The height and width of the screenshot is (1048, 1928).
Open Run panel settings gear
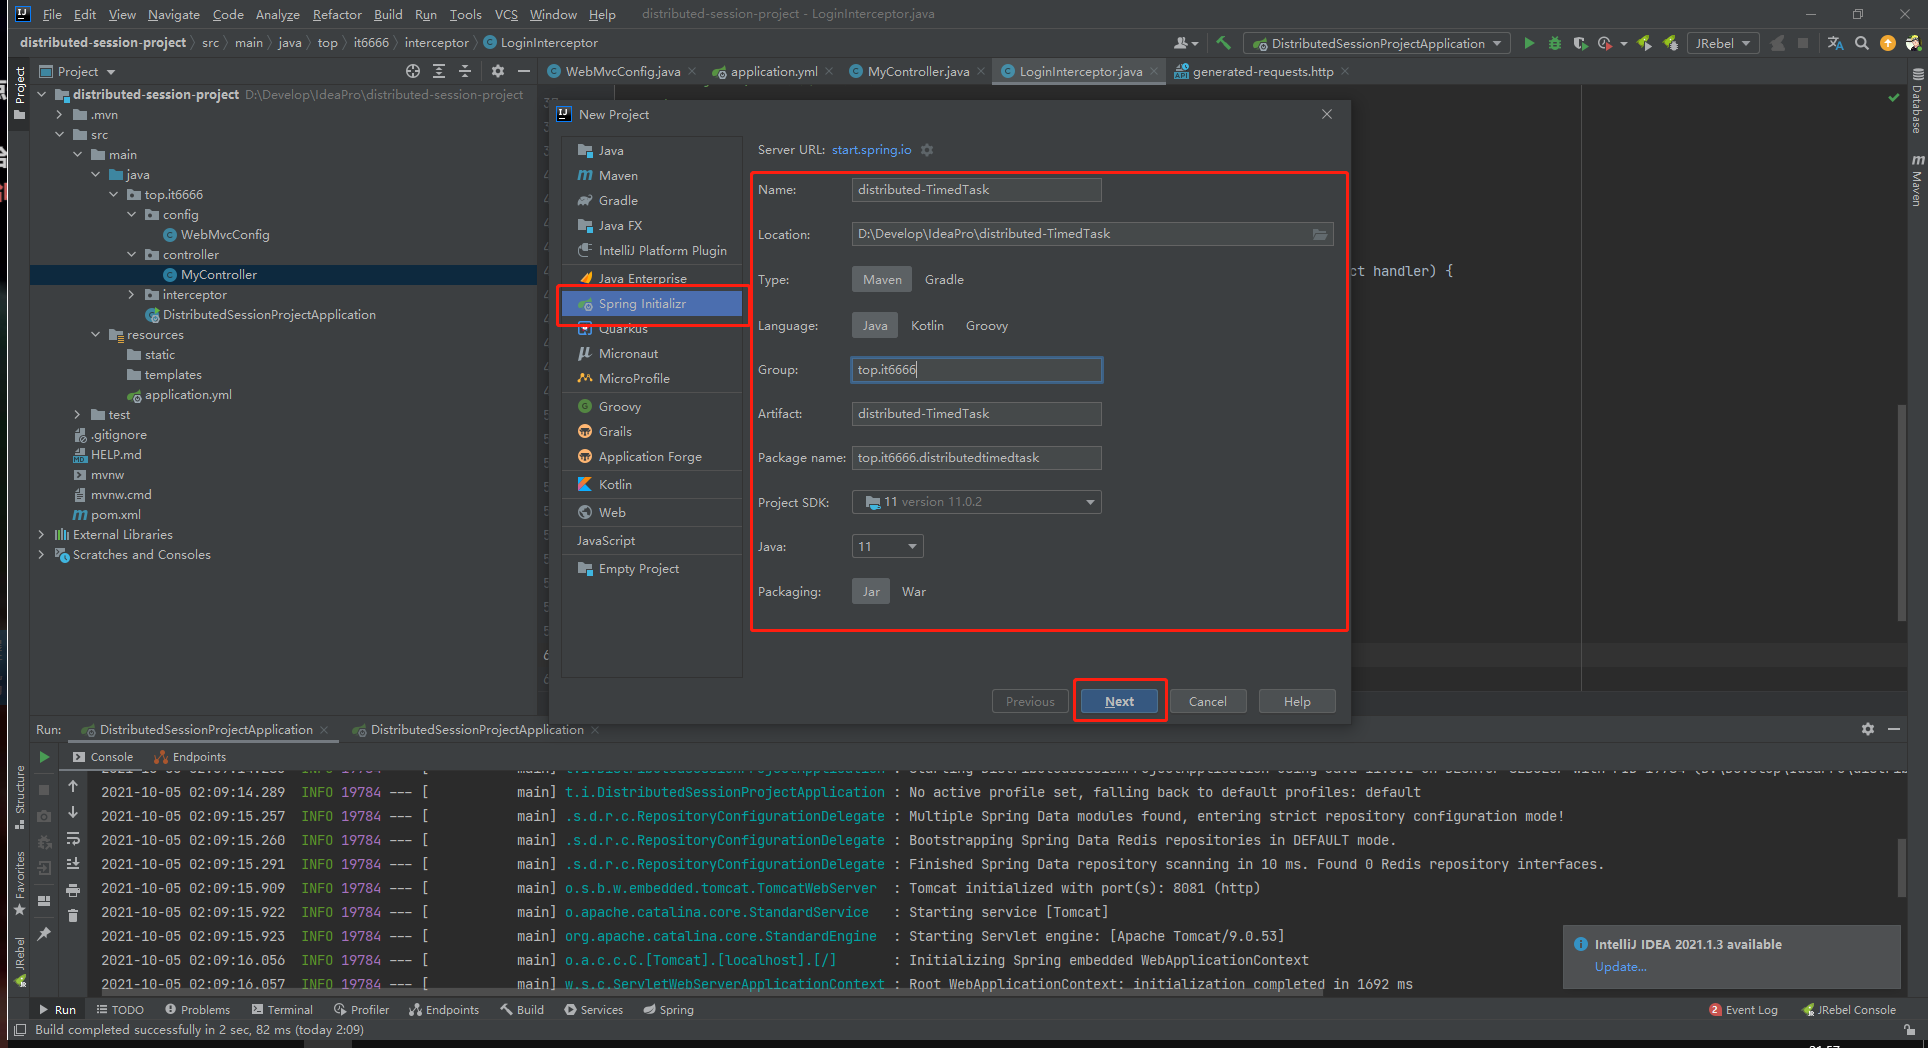(x=1867, y=729)
